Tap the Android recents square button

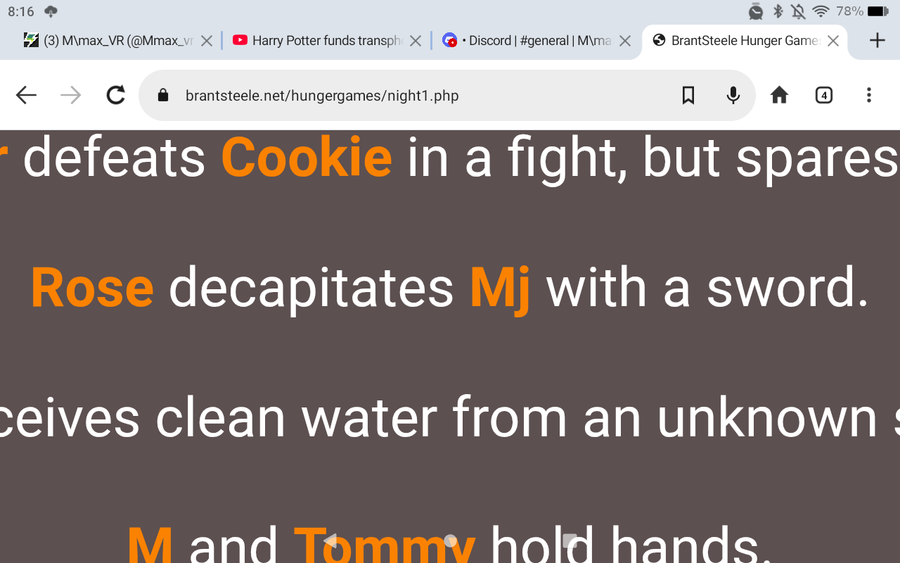[570, 541]
